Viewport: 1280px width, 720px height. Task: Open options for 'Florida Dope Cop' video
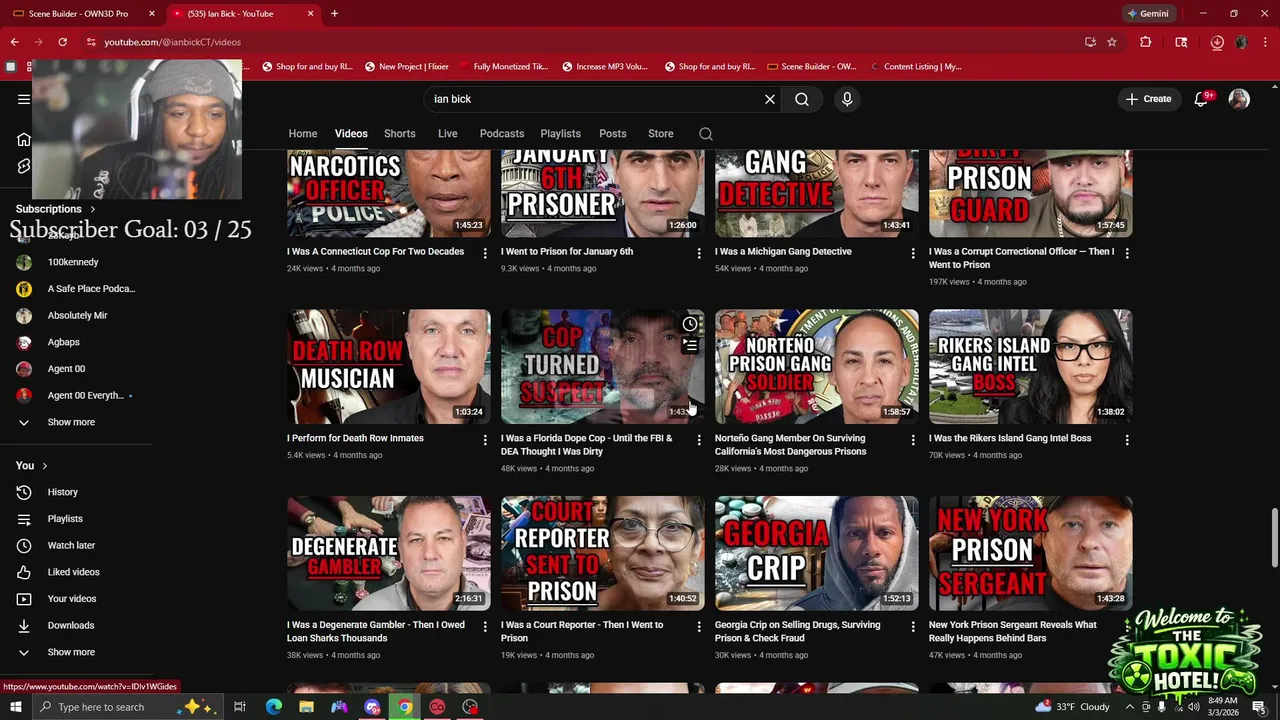pos(699,440)
